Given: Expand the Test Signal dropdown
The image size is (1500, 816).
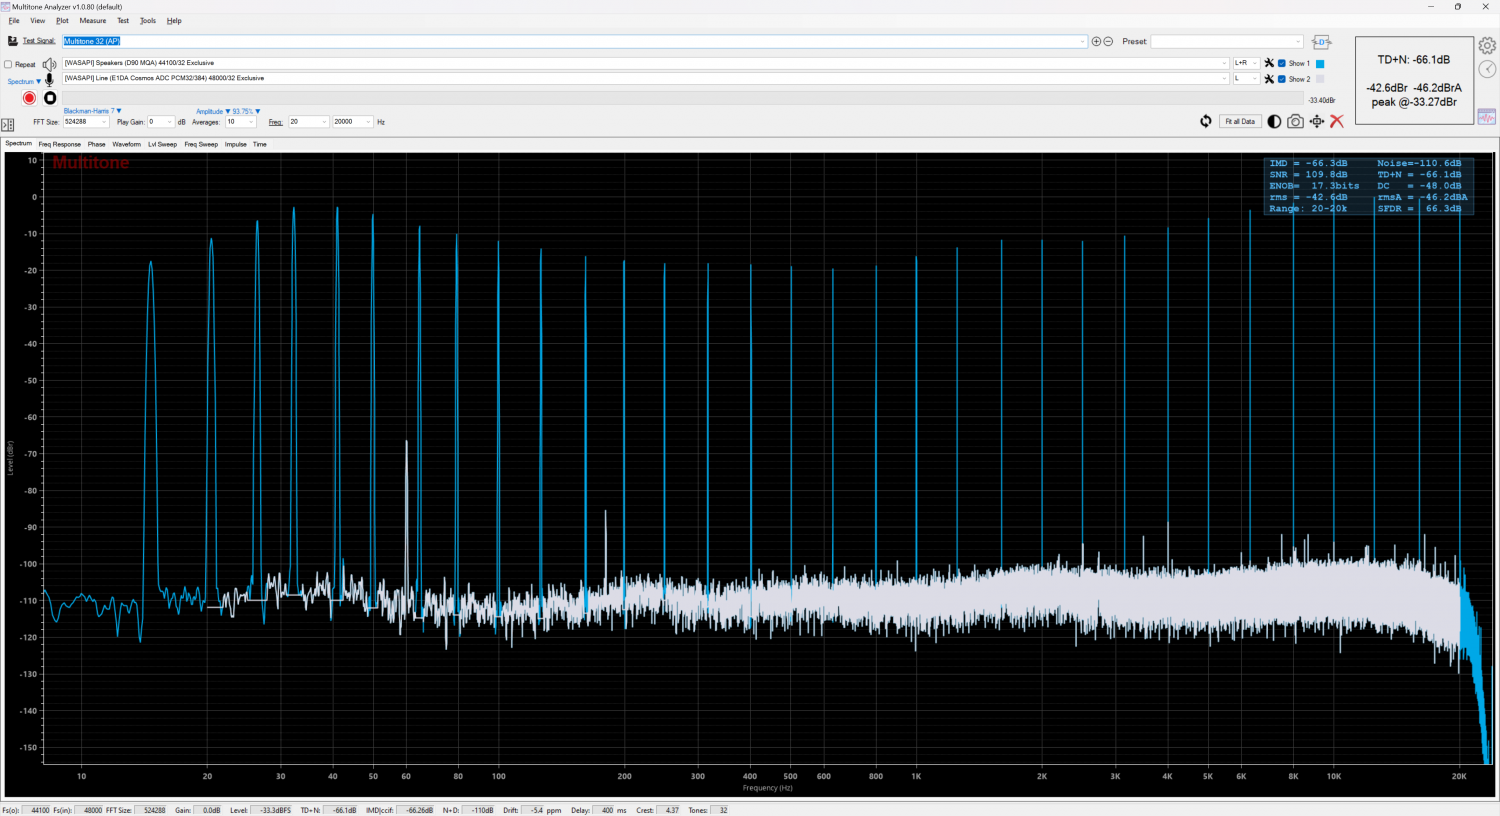Looking at the screenshot, I should click(1083, 41).
